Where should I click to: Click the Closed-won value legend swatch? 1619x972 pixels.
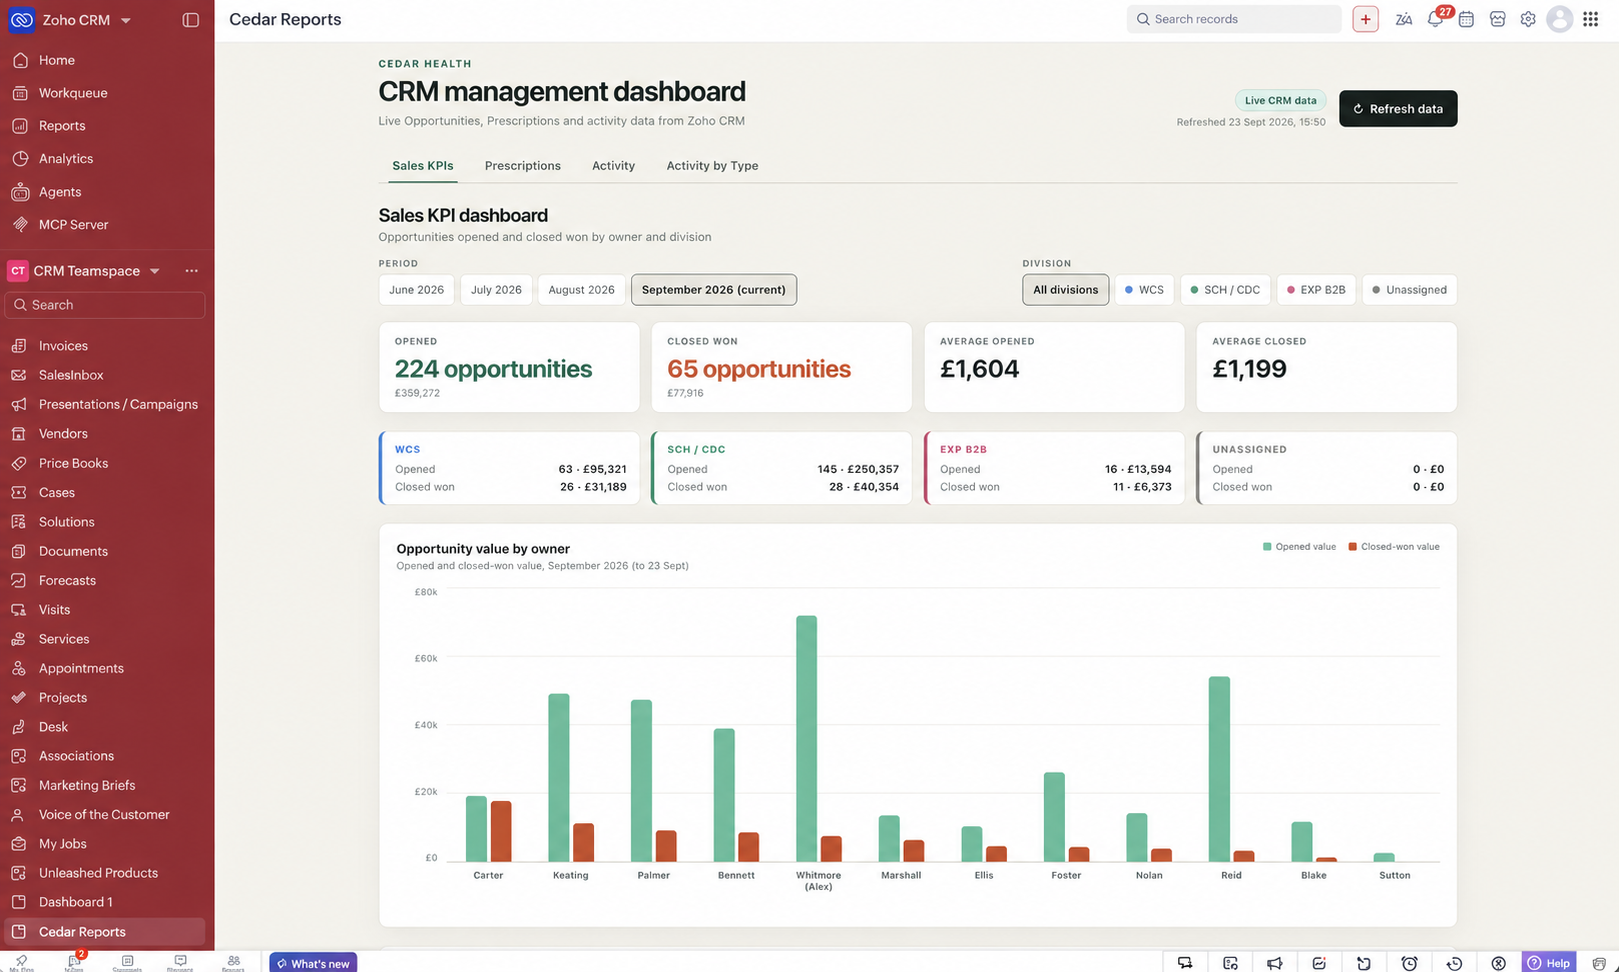(x=1352, y=547)
